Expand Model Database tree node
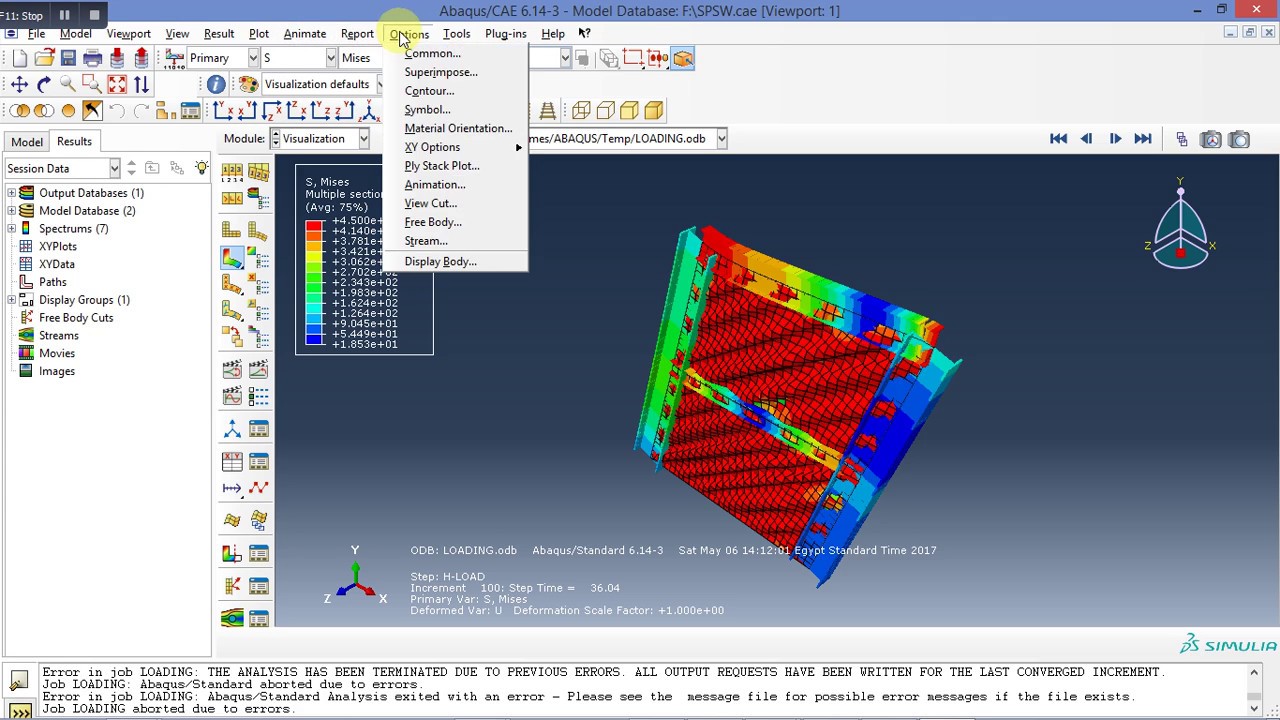 tap(12, 211)
